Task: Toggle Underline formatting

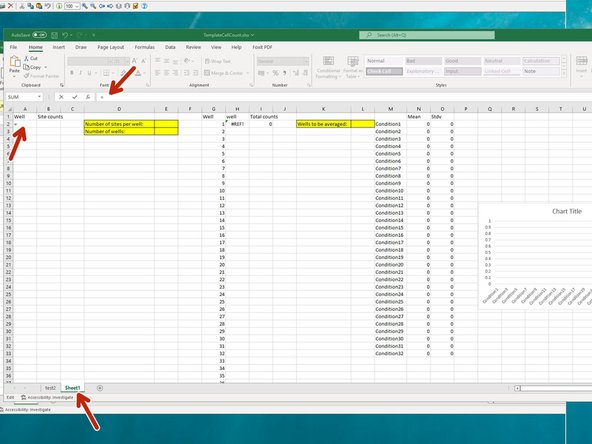Action: (x=89, y=73)
